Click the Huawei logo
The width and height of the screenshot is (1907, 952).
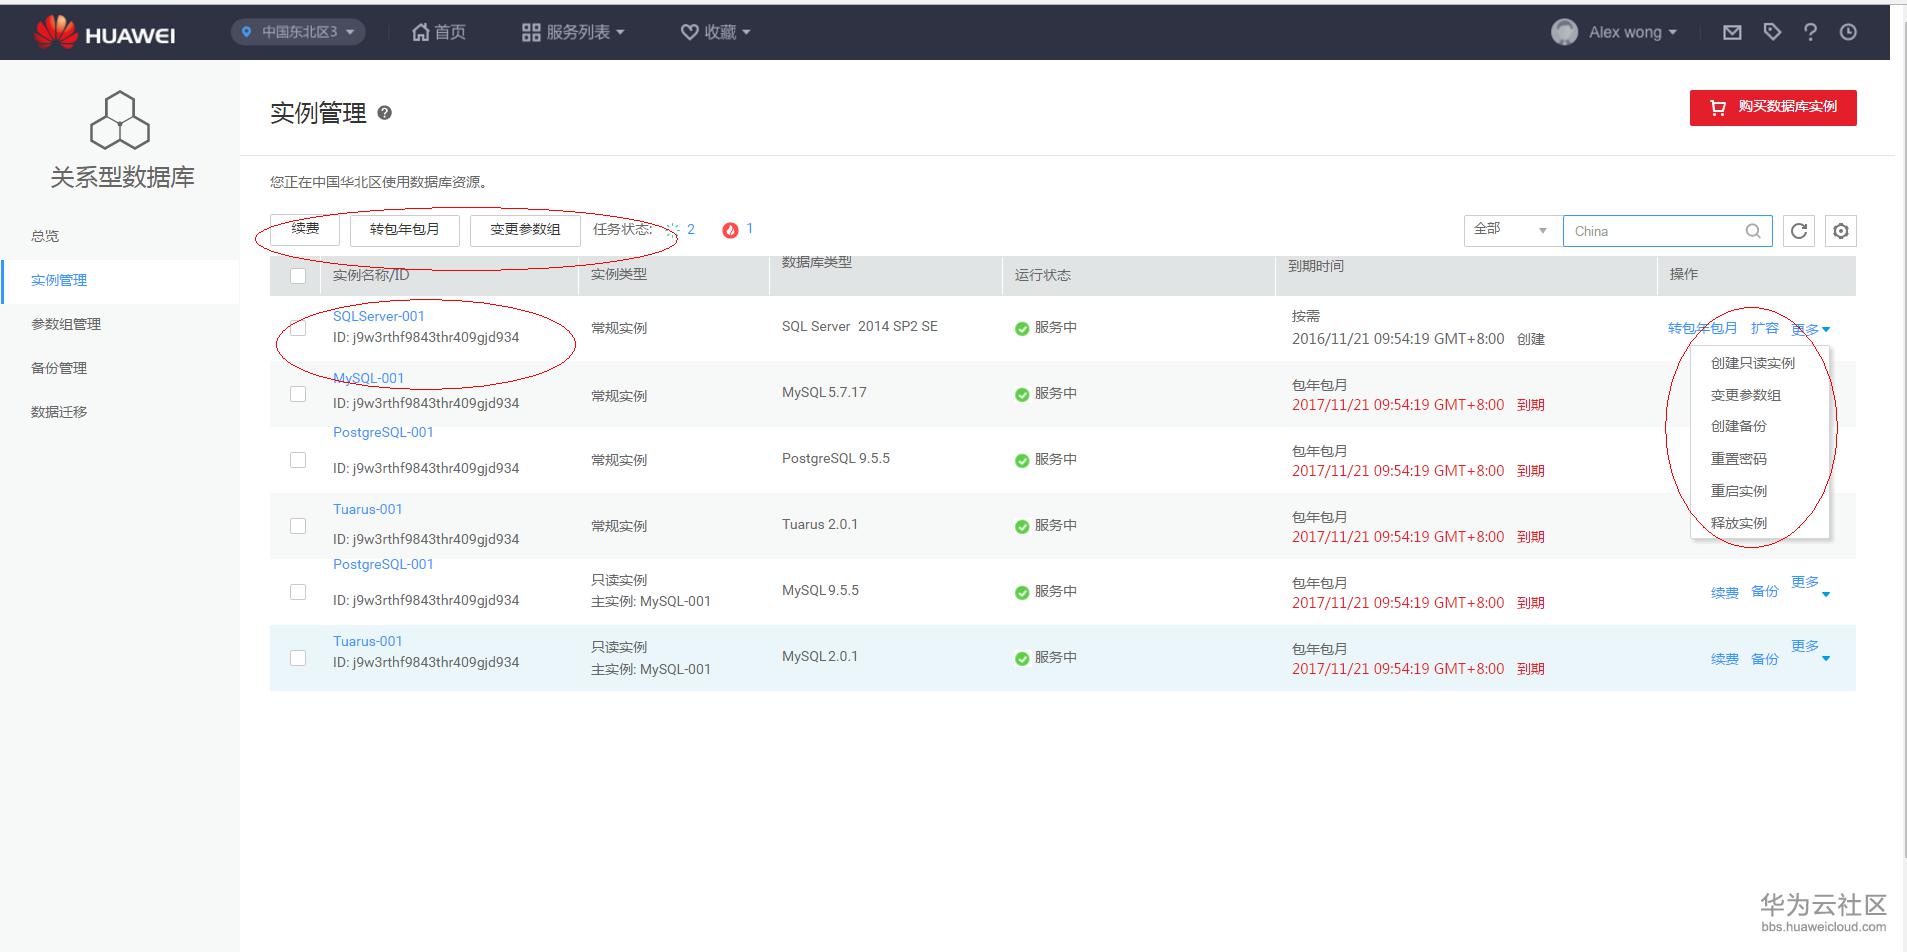point(104,33)
